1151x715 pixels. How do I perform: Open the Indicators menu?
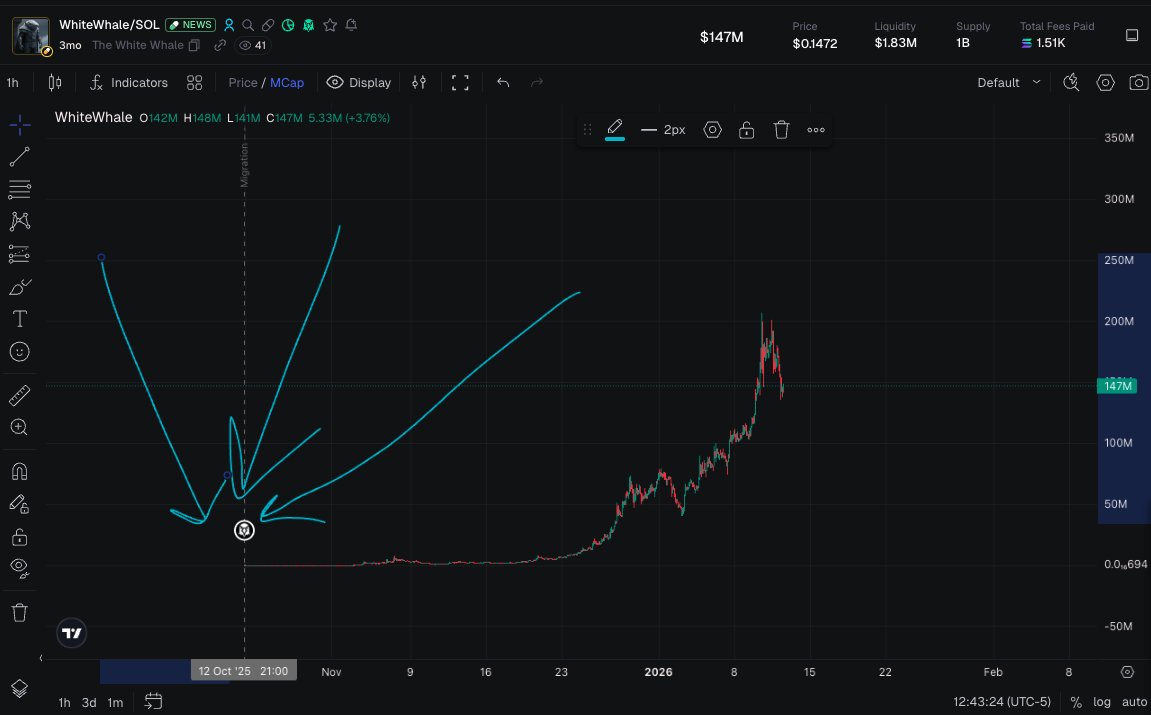click(129, 83)
